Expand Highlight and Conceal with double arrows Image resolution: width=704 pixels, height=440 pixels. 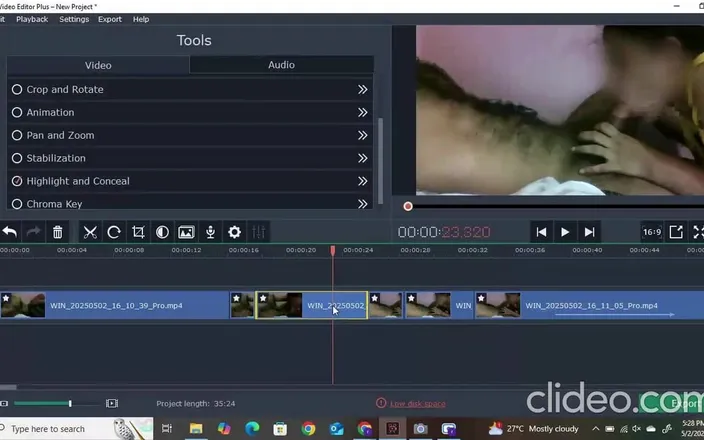click(362, 181)
